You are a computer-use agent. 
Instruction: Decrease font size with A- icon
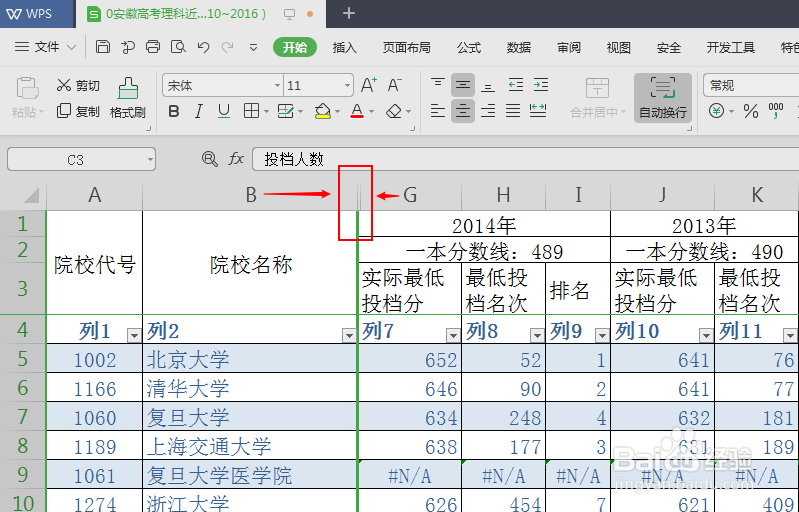394,85
